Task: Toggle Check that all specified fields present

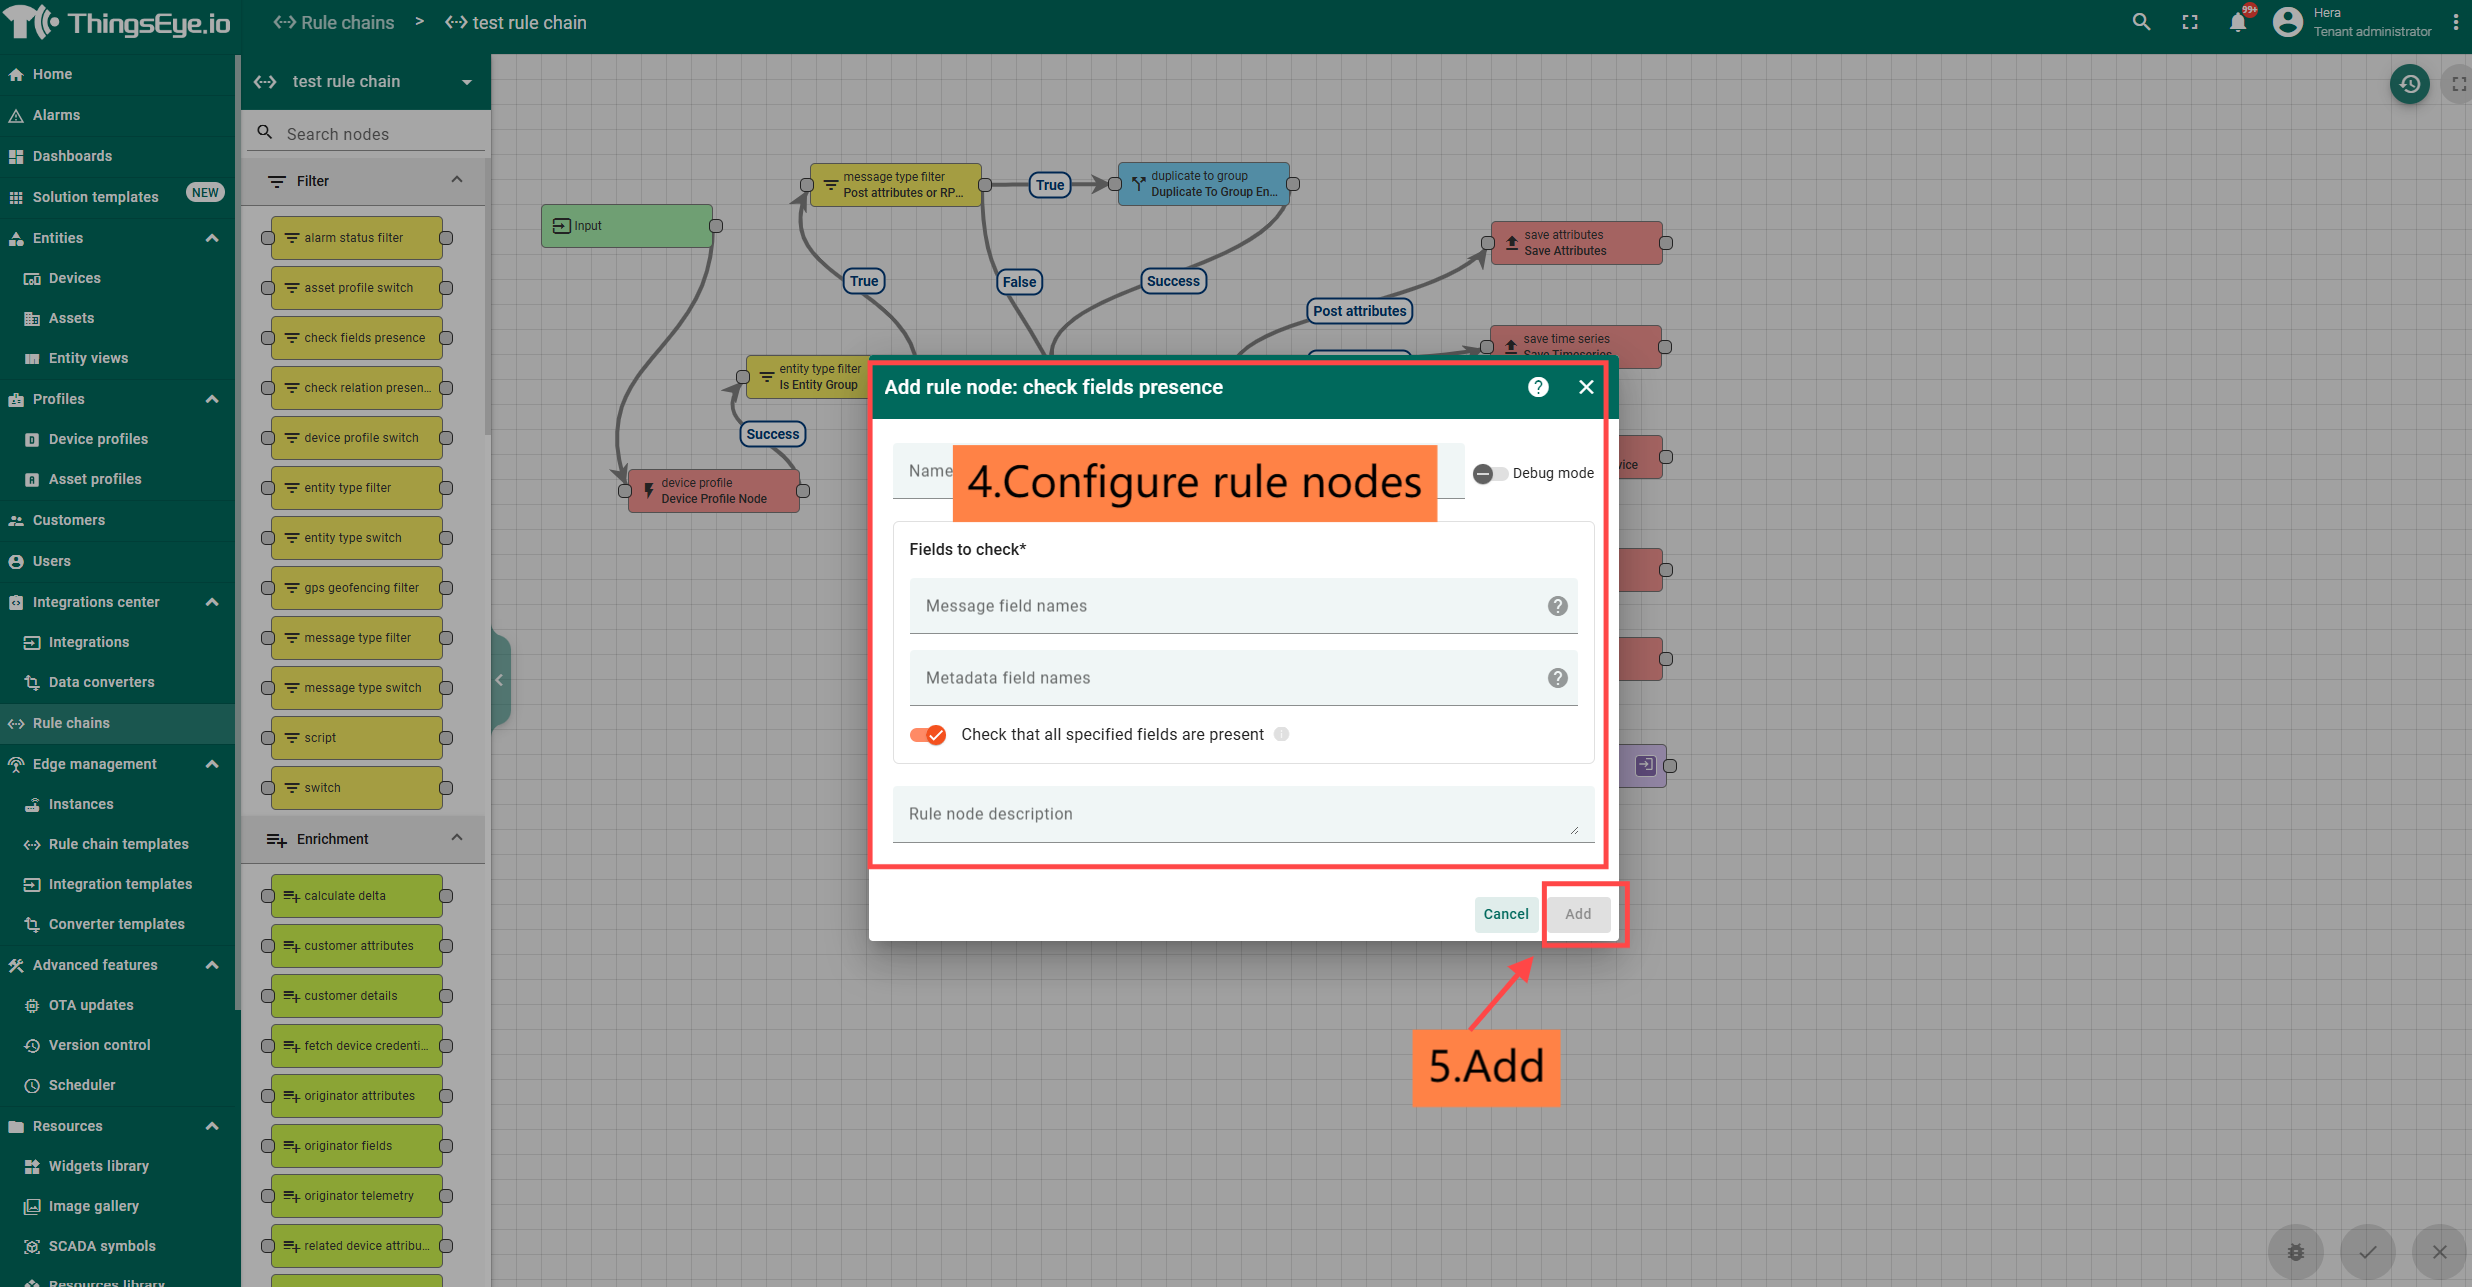Action: (927, 735)
